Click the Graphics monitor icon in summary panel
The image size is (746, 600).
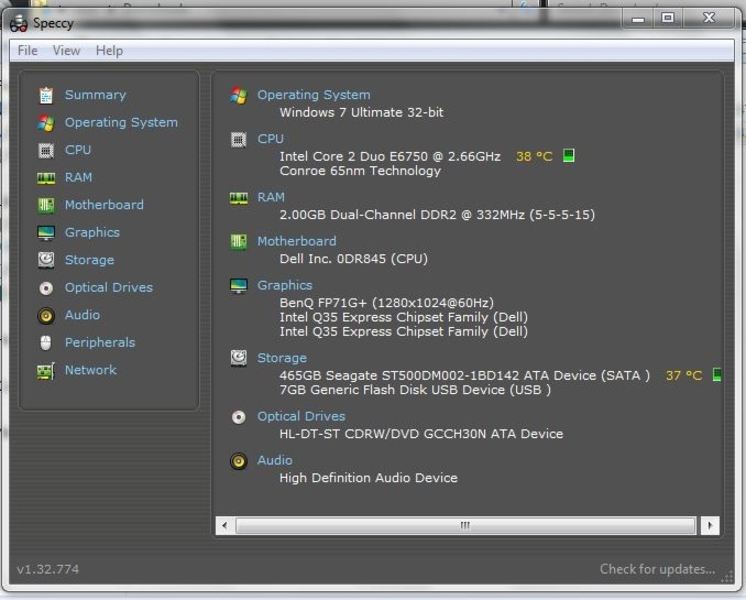point(239,286)
